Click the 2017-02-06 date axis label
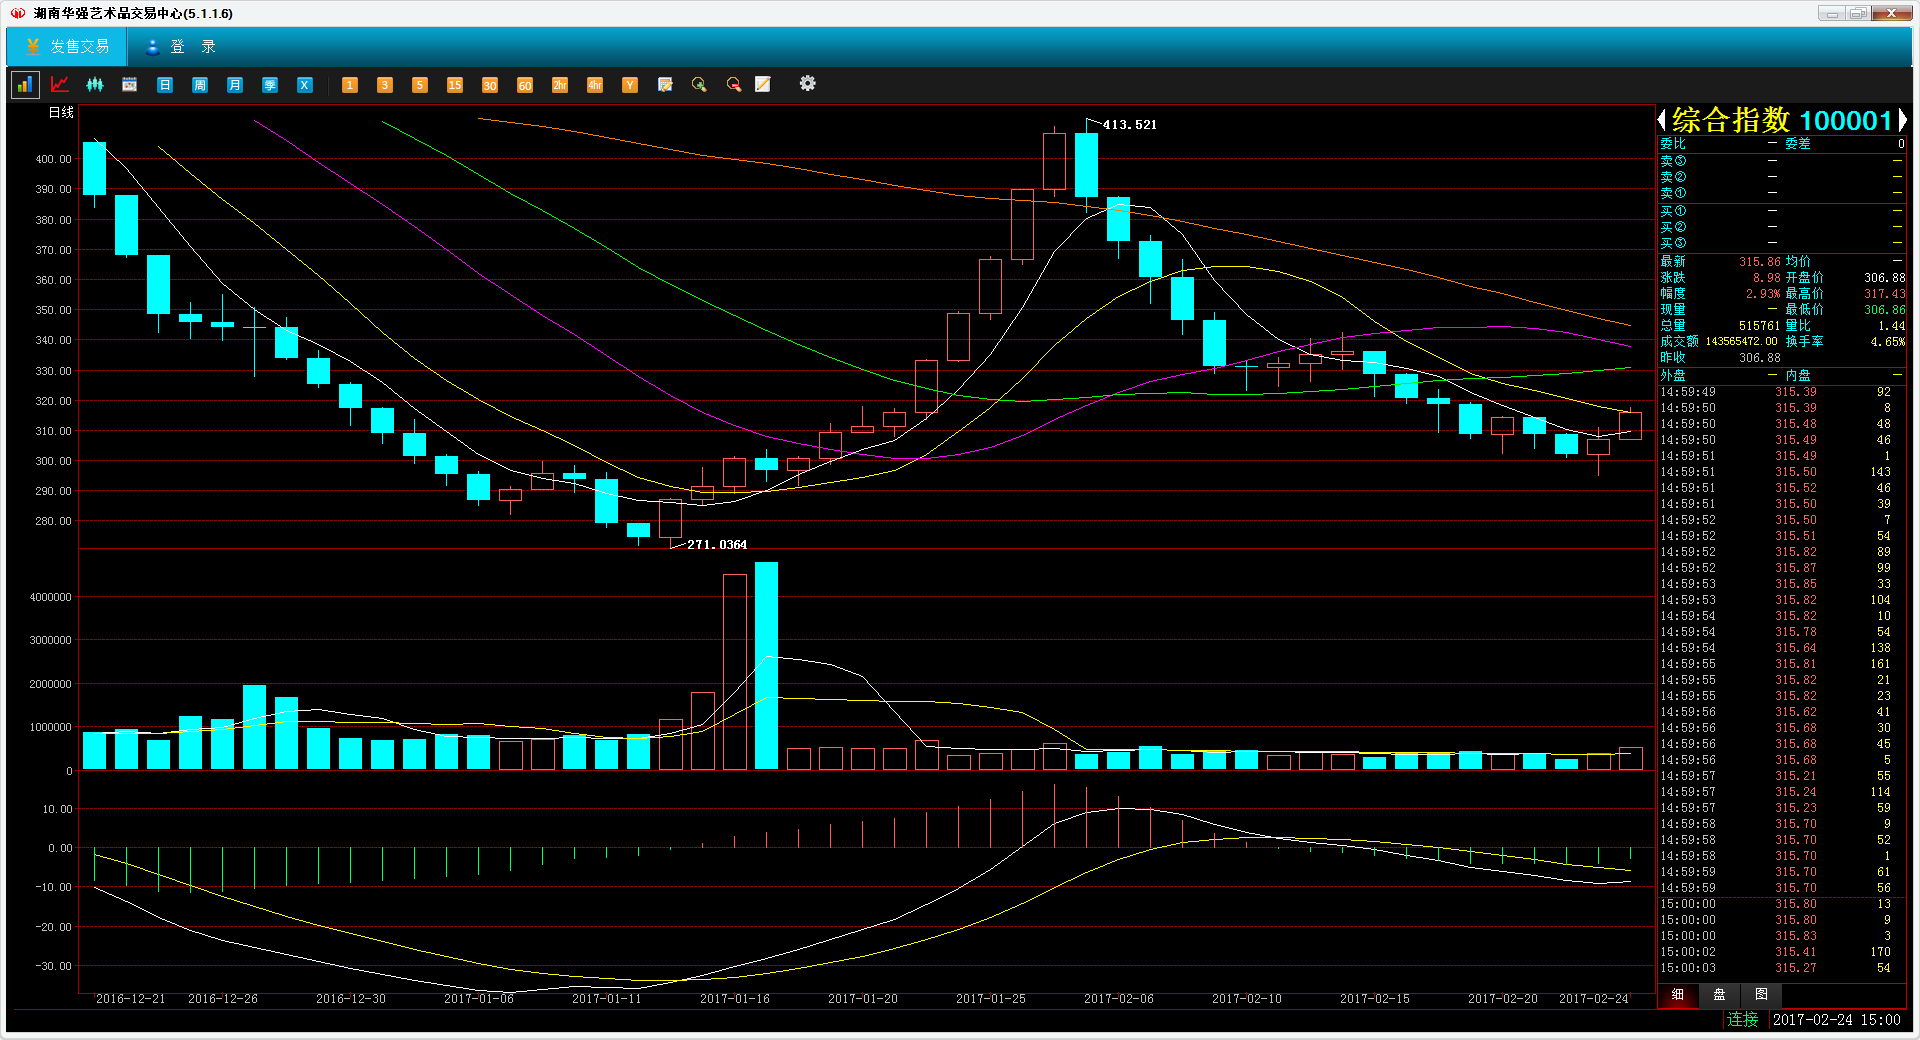The height and width of the screenshot is (1040, 1920). tap(1119, 999)
